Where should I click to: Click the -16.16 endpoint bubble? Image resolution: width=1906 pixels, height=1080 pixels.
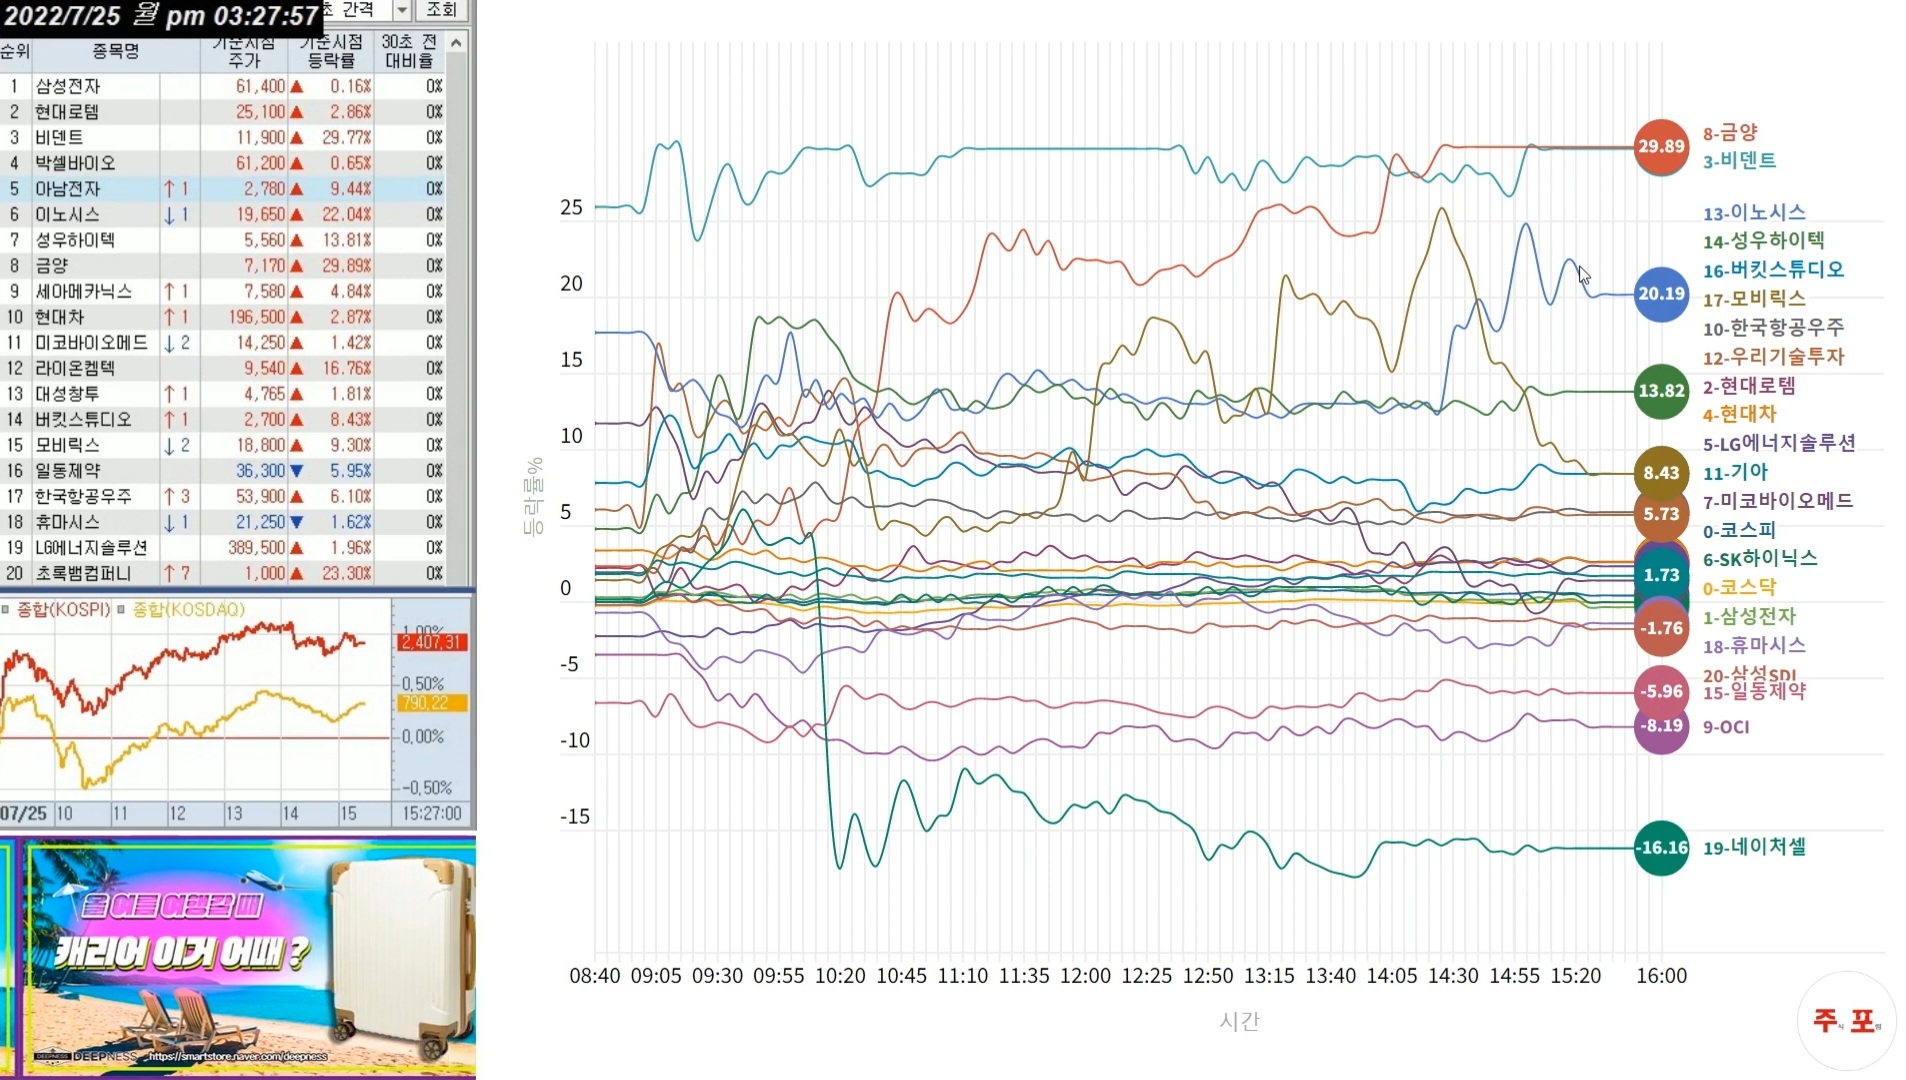1661,848
